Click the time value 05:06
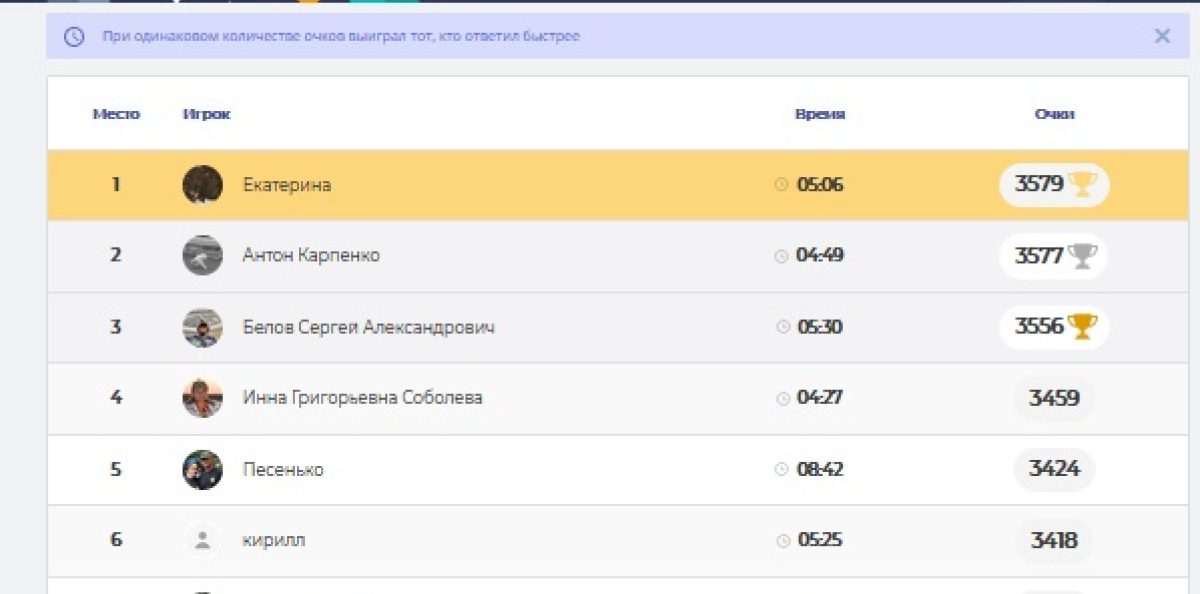 [x=820, y=185]
